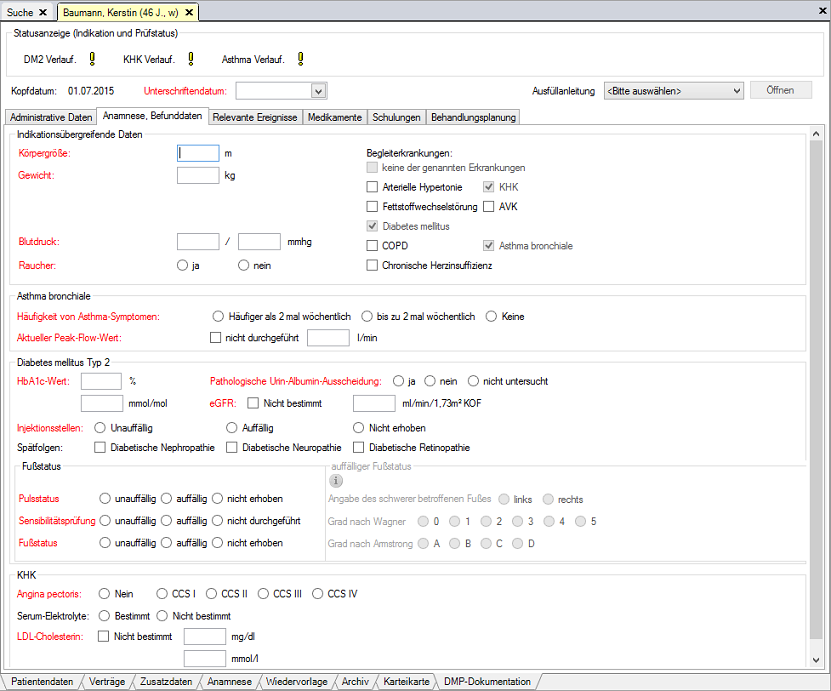
Task: Select Raucher nein radio button
Action: 243,265
